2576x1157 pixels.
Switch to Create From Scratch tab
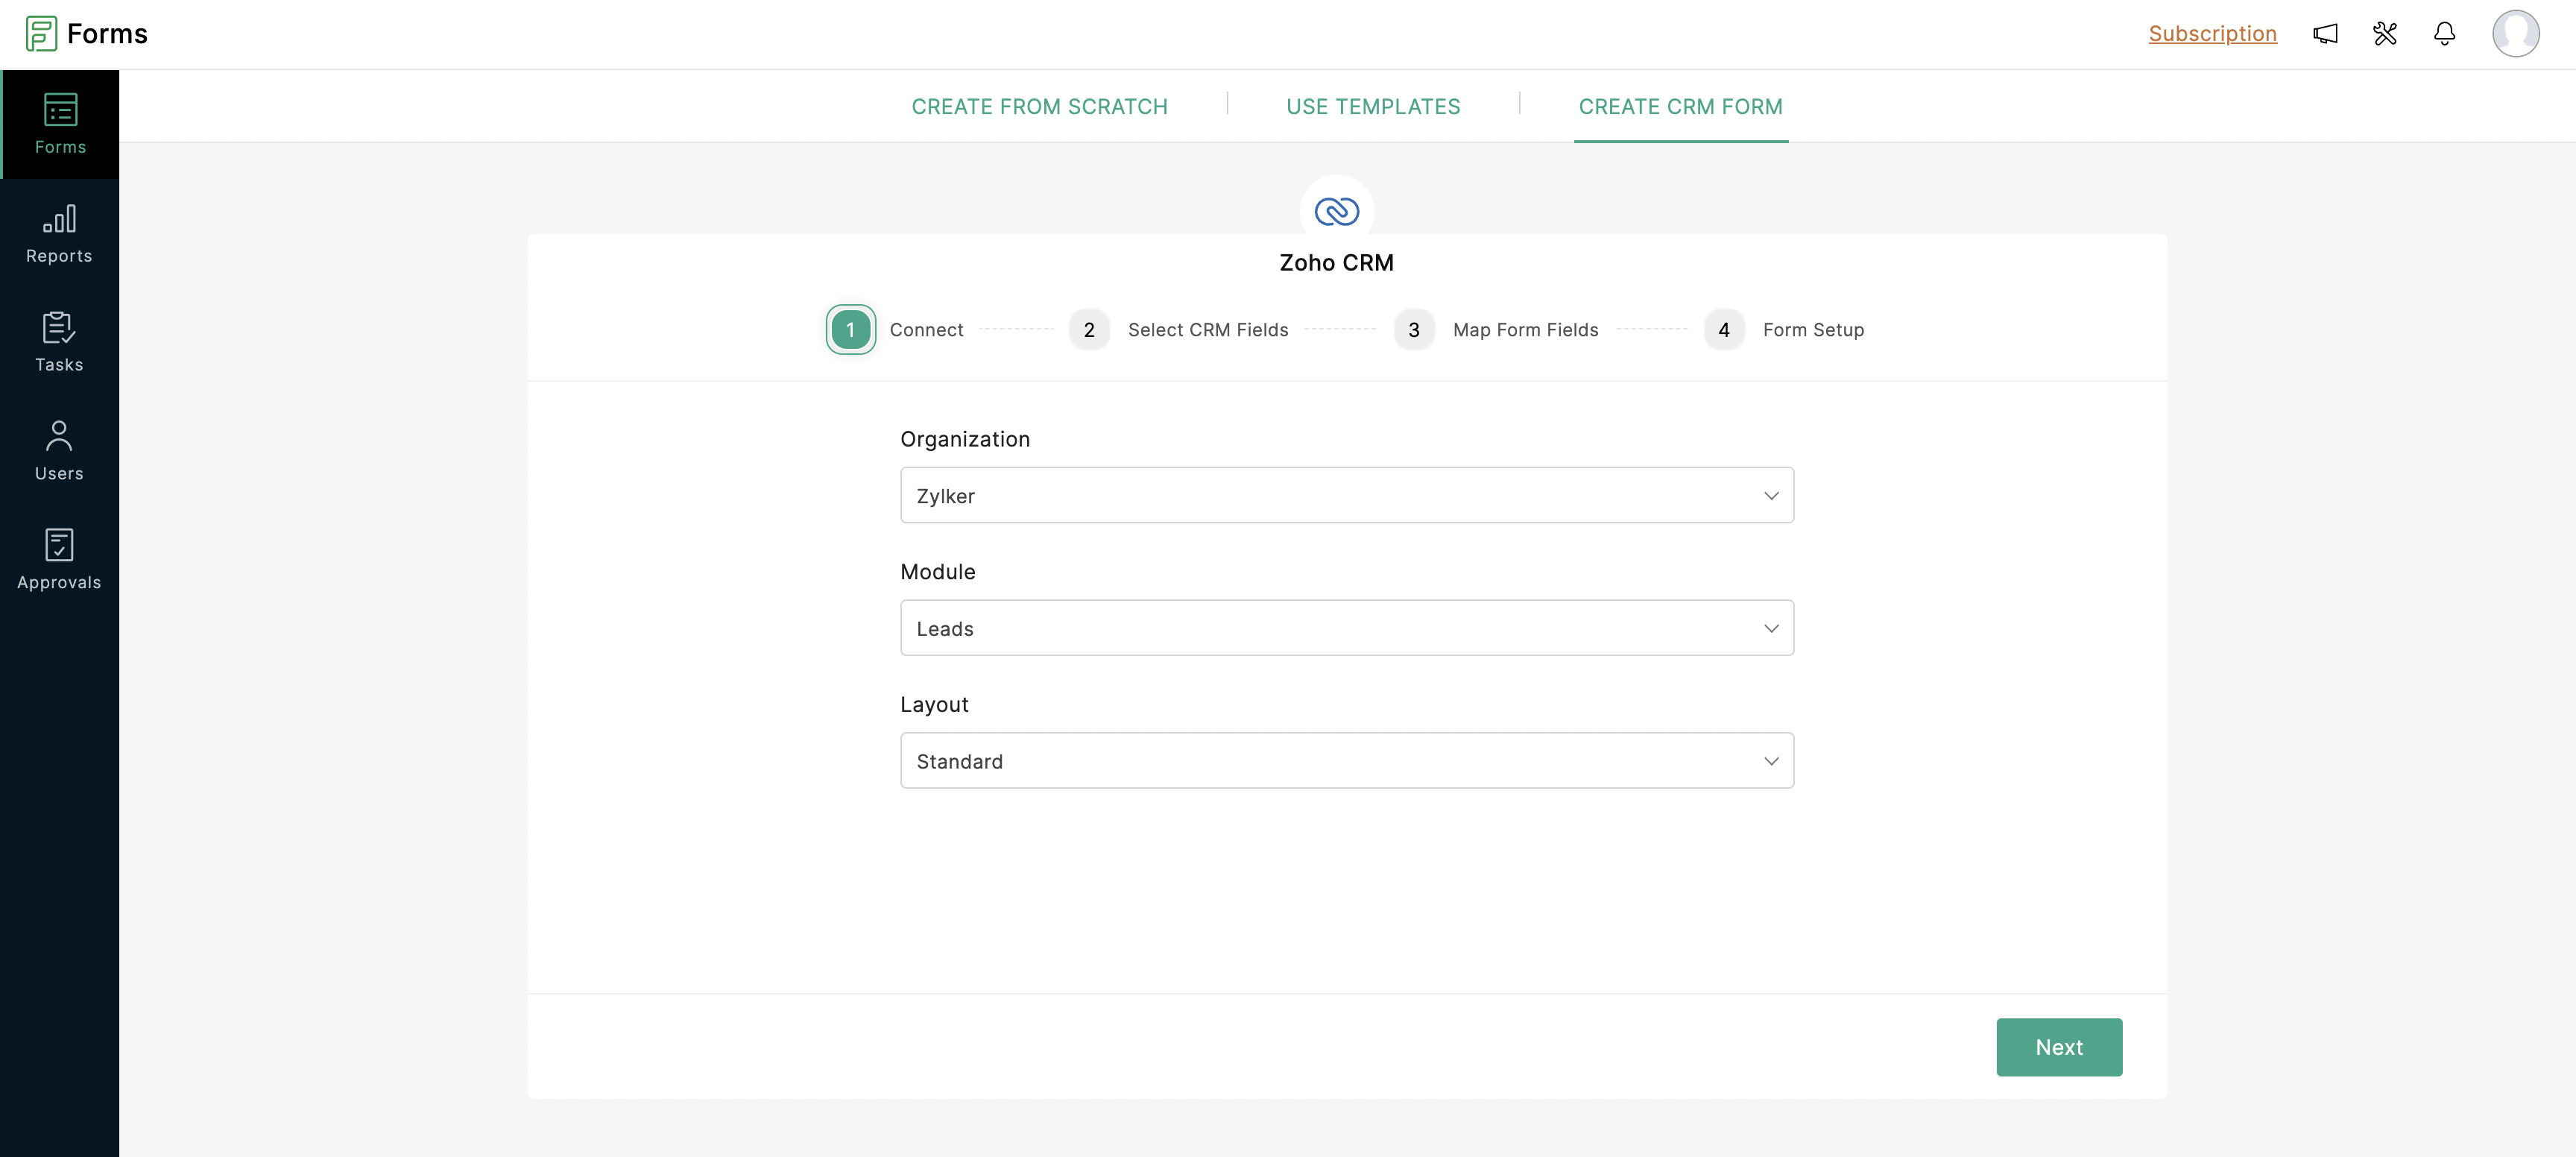(1039, 107)
